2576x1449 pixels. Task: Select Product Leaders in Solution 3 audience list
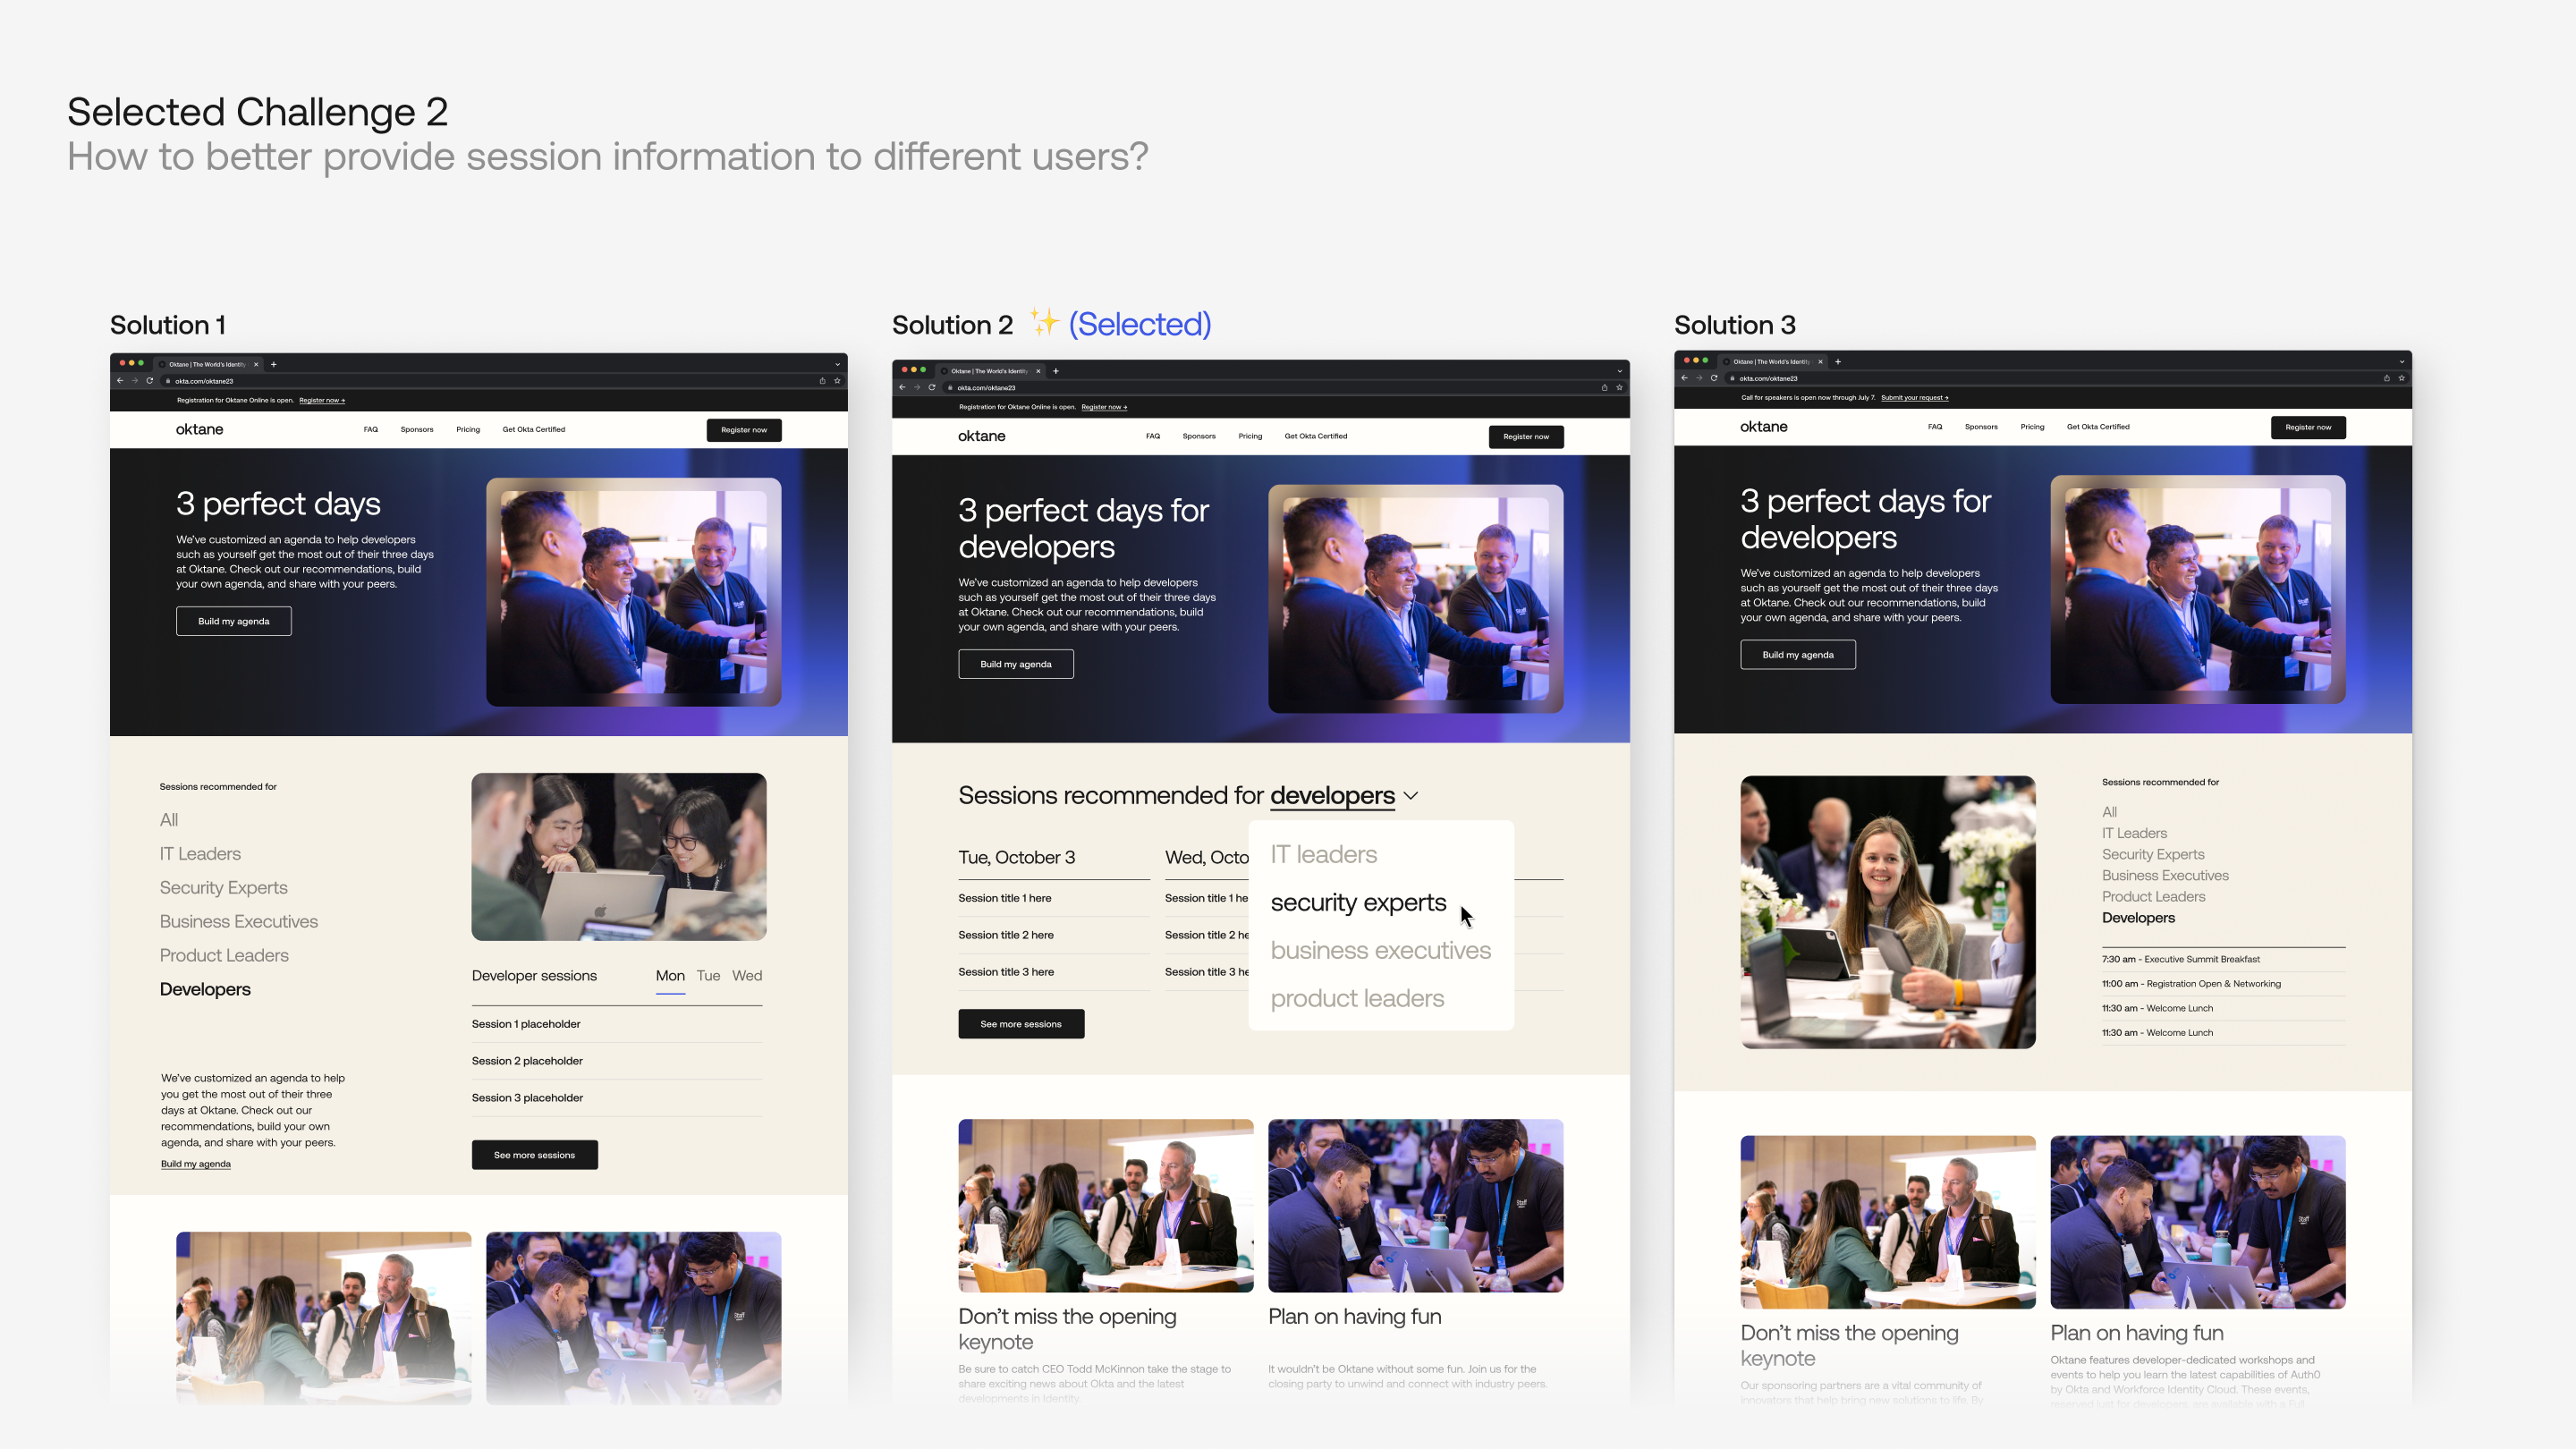2153,897
